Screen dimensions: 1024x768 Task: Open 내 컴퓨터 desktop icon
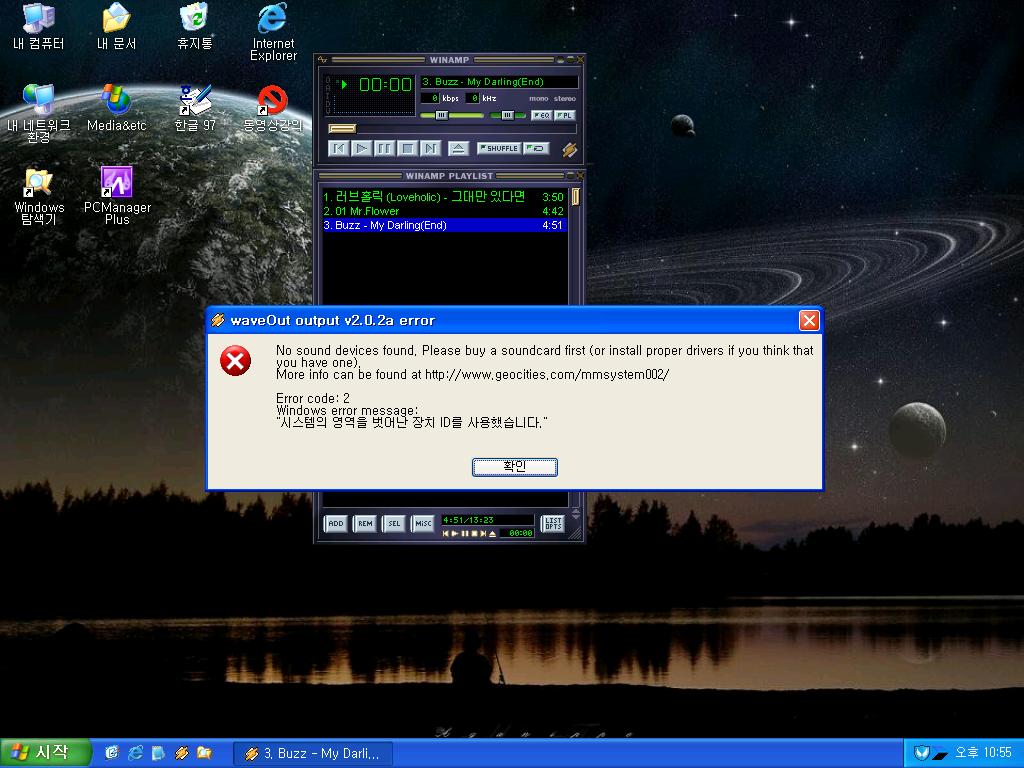point(39,27)
